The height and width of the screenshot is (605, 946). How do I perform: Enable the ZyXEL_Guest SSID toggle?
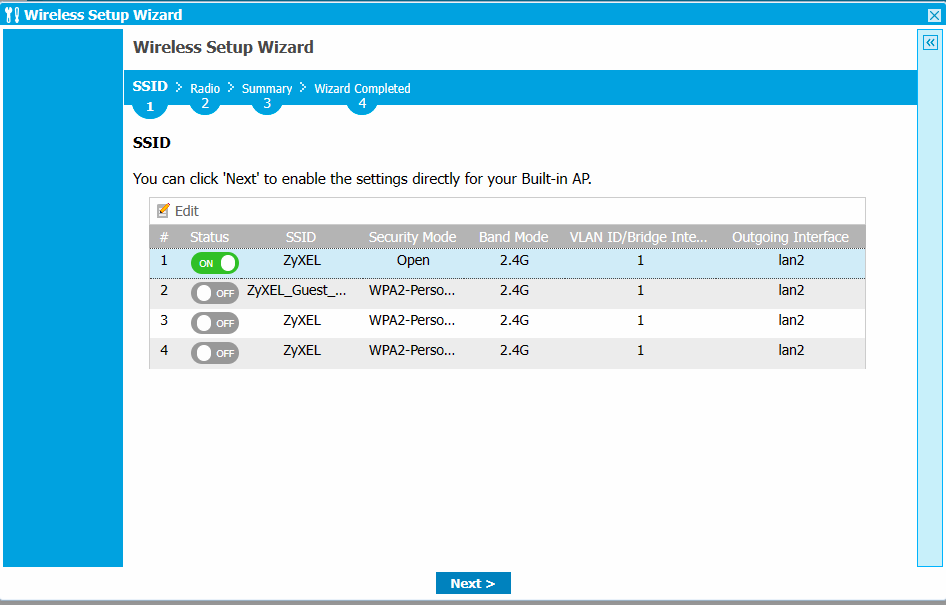215,293
